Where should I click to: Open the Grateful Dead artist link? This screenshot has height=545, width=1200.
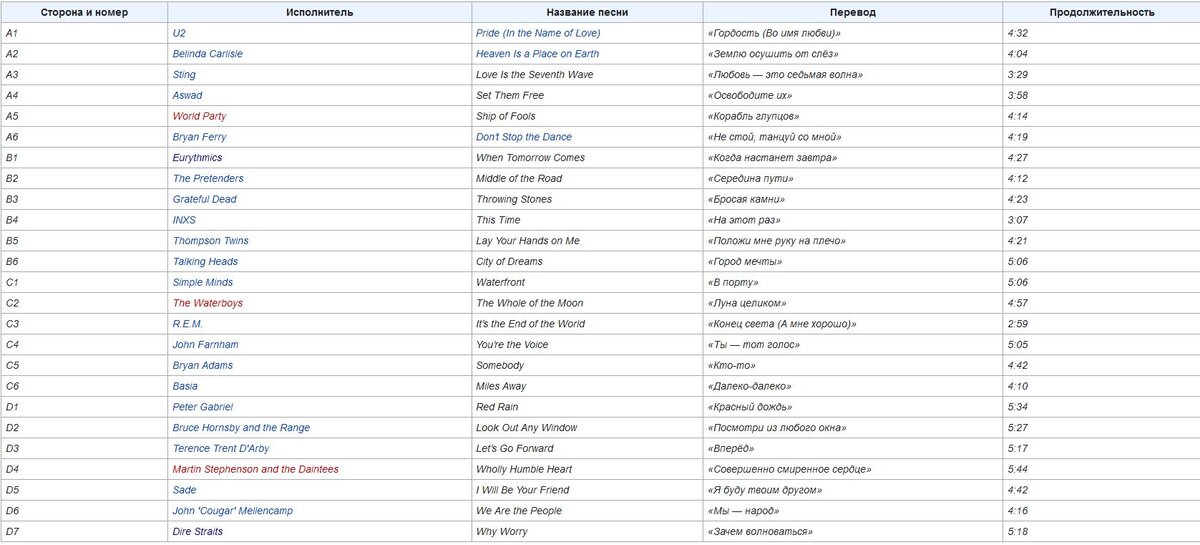[x=205, y=199]
